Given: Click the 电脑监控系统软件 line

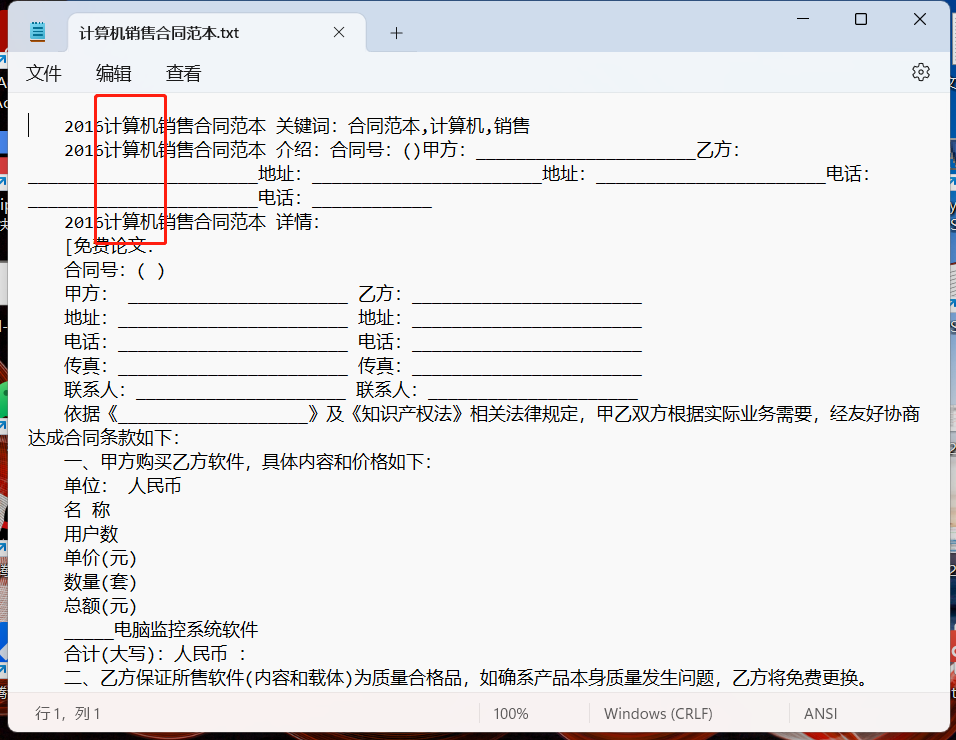Looking at the screenshot, I should (185, 629).
